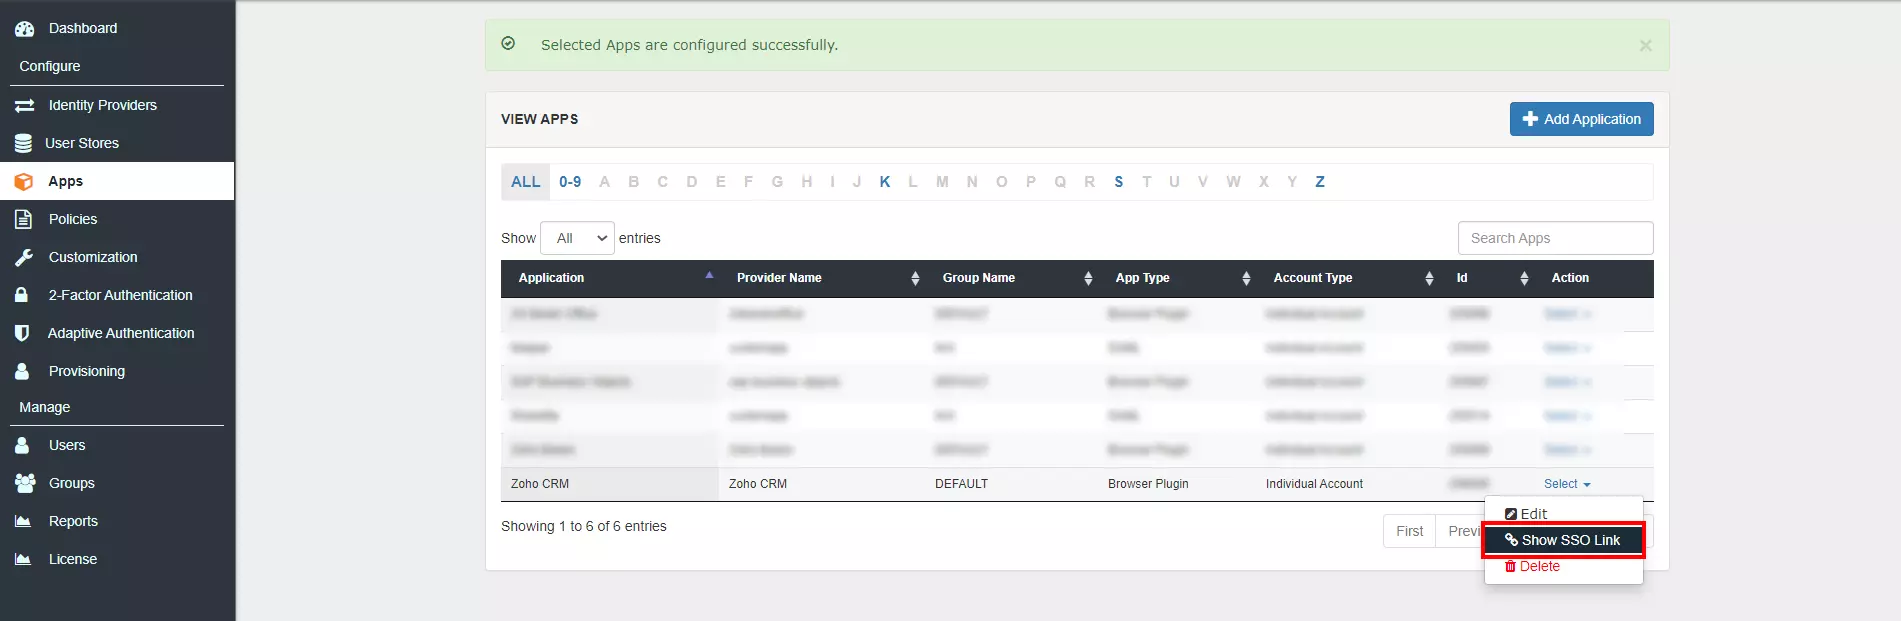Filter apps by 0-9
Image resolution: width=1901 pixels, height=621 pixels.
[570, 182]
